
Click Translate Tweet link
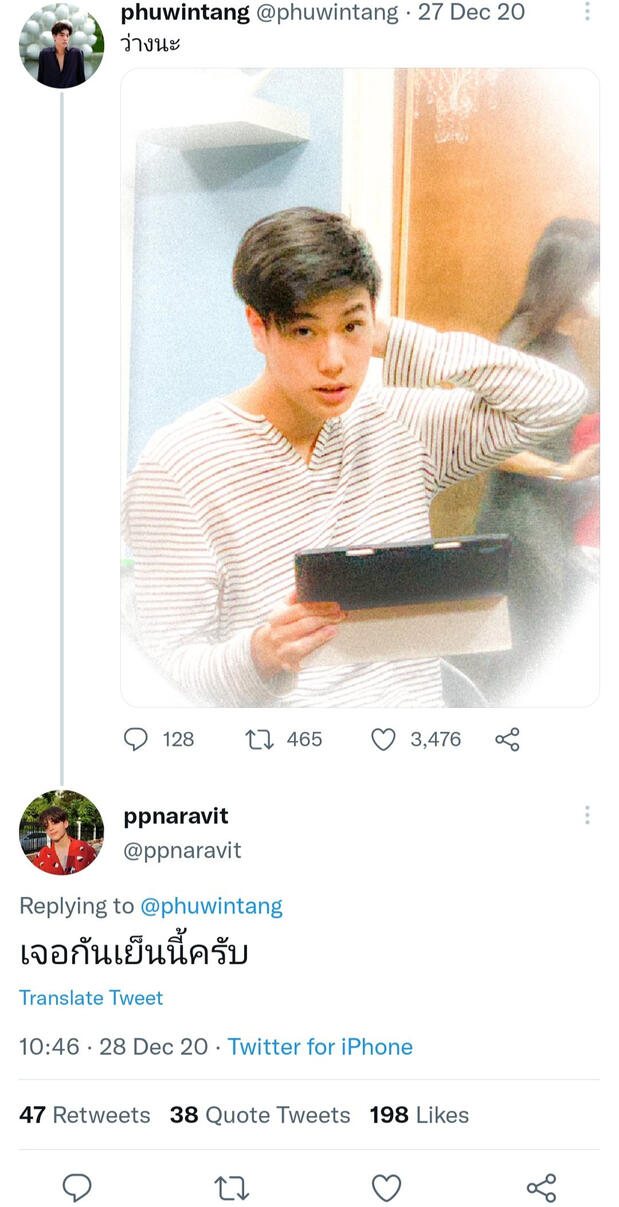click(x=91, y=998)
